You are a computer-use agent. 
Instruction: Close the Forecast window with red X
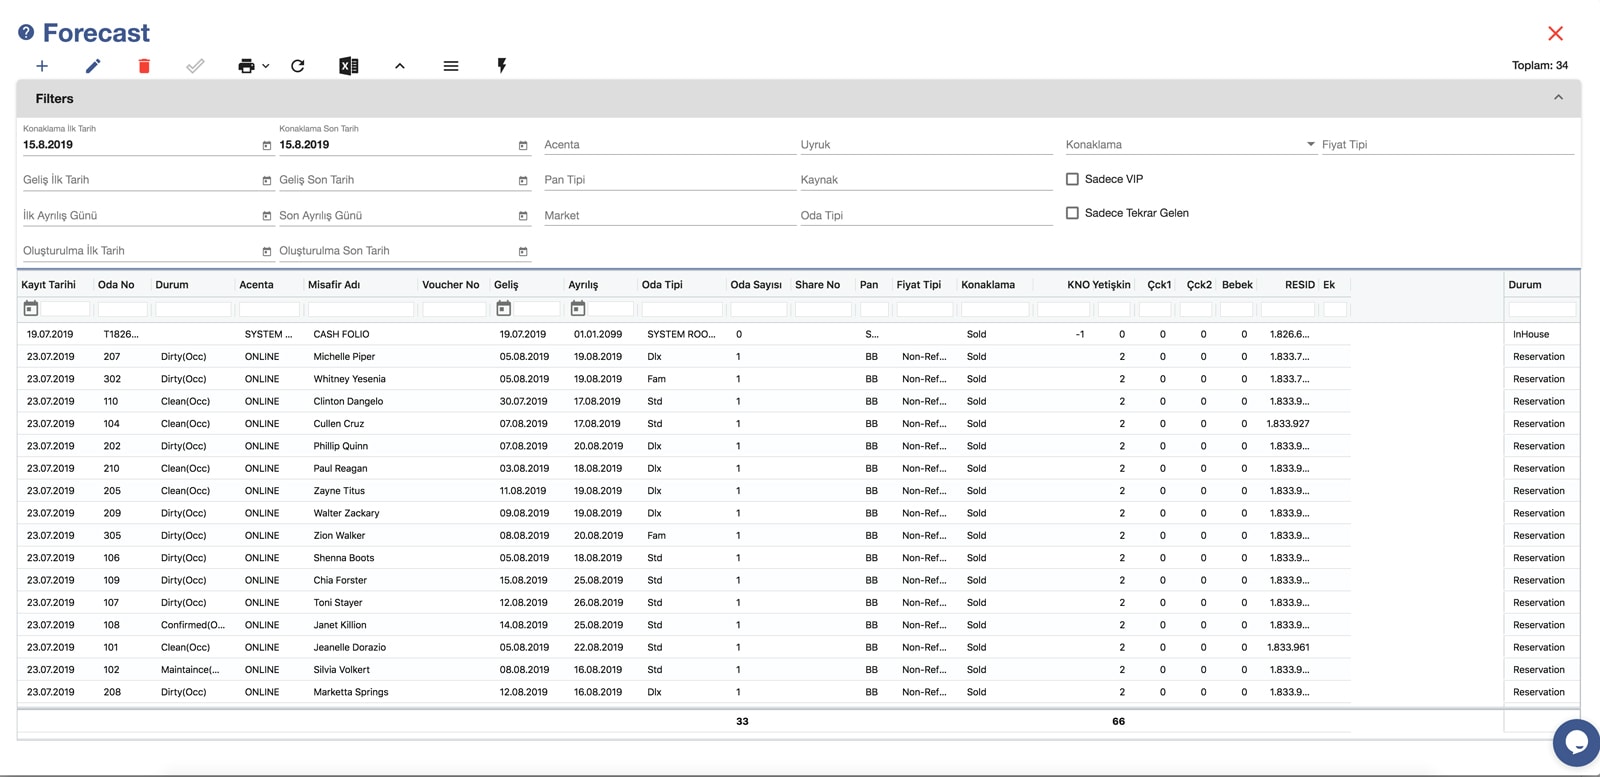(x=1555, y=33)
